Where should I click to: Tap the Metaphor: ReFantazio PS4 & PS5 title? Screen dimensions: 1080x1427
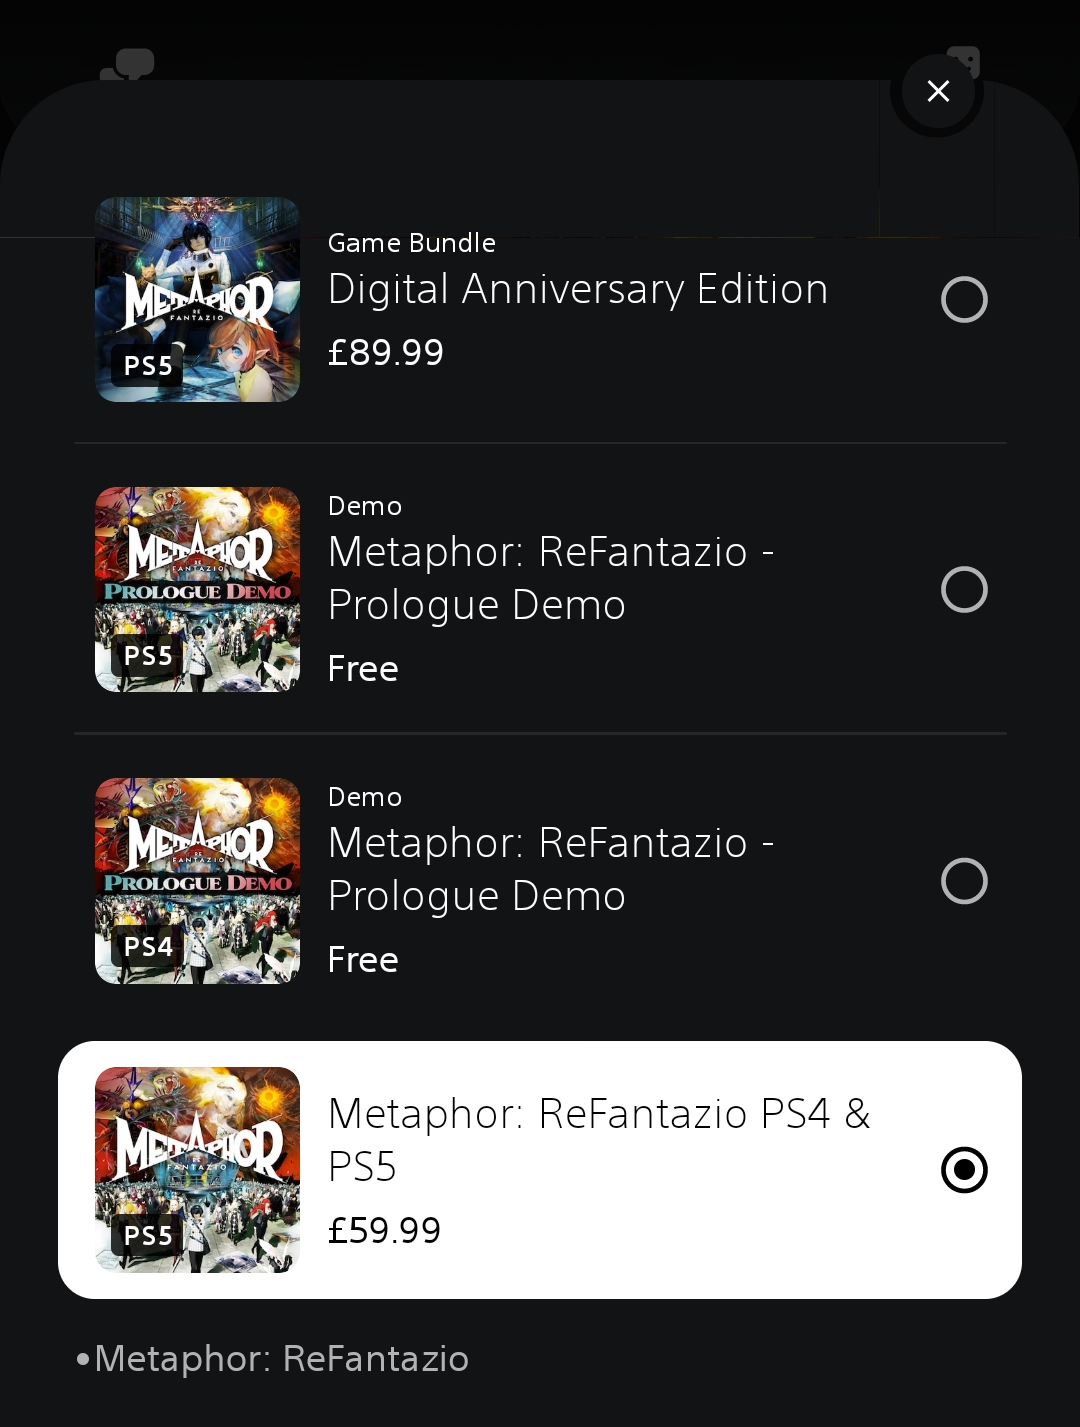(x=598, y=1139)
